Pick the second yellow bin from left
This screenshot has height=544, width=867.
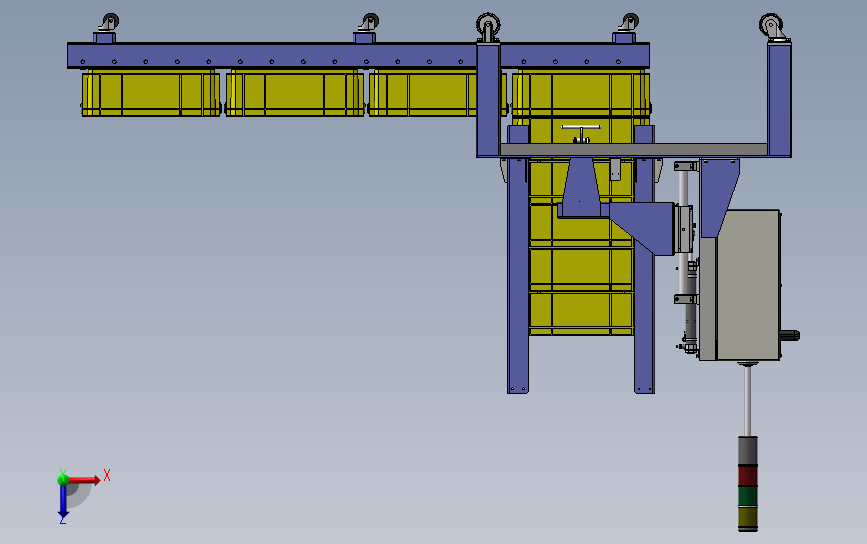pyautogui.click(x=294, y=93)
